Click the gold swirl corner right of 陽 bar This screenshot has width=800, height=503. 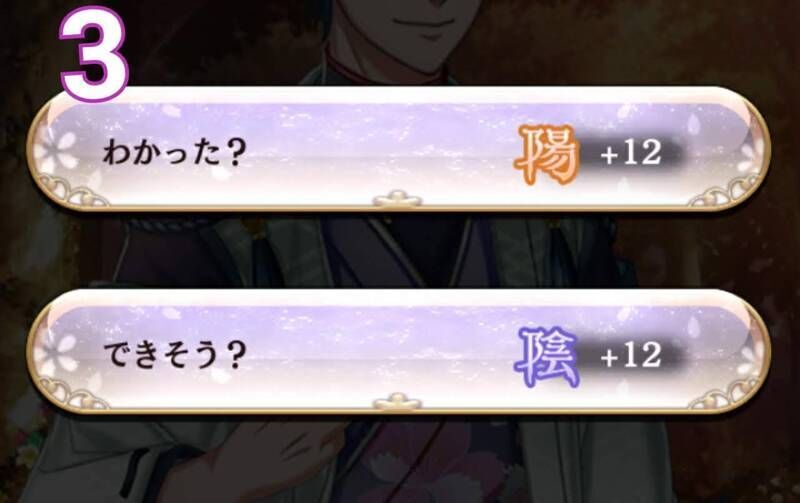tap(726, 191)
